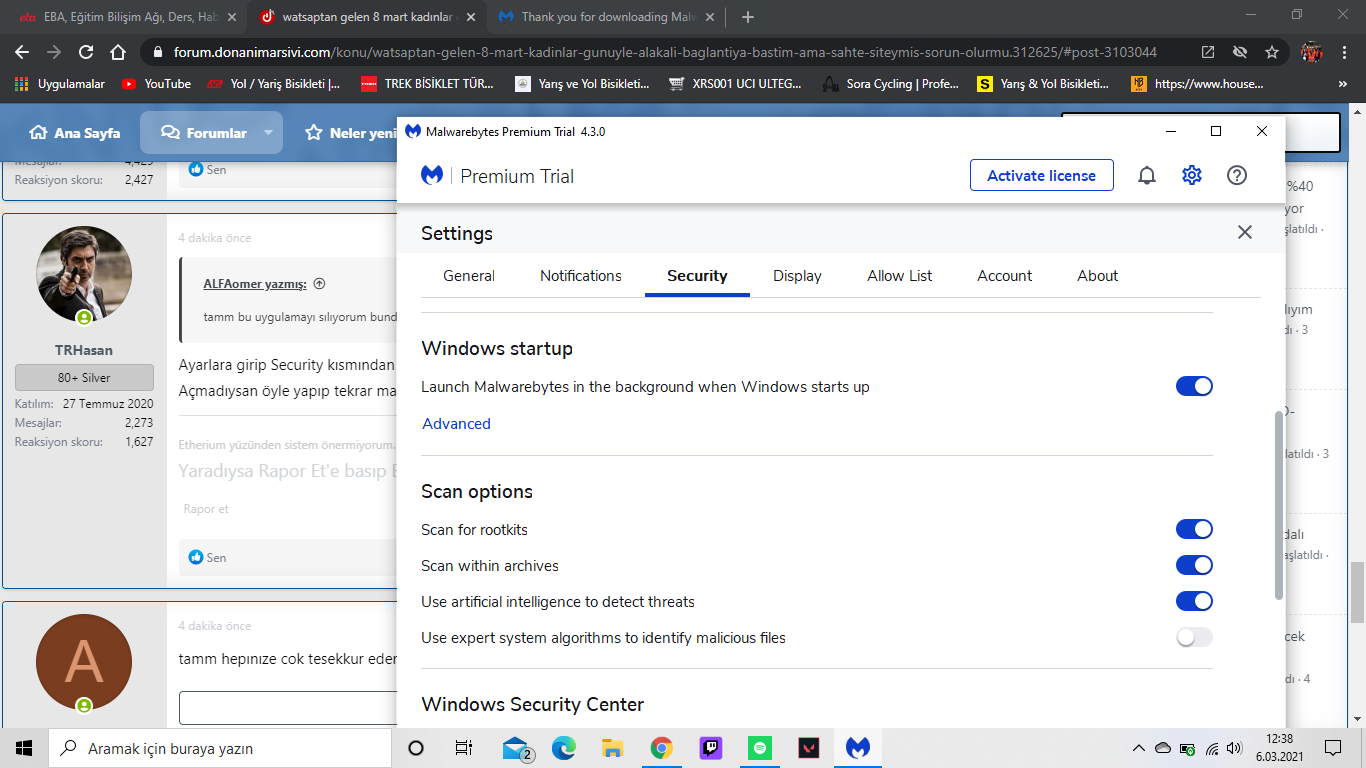Switch to Chrome on taskbar
This screenshot has width=1366, height=768.
pos(661,748)
